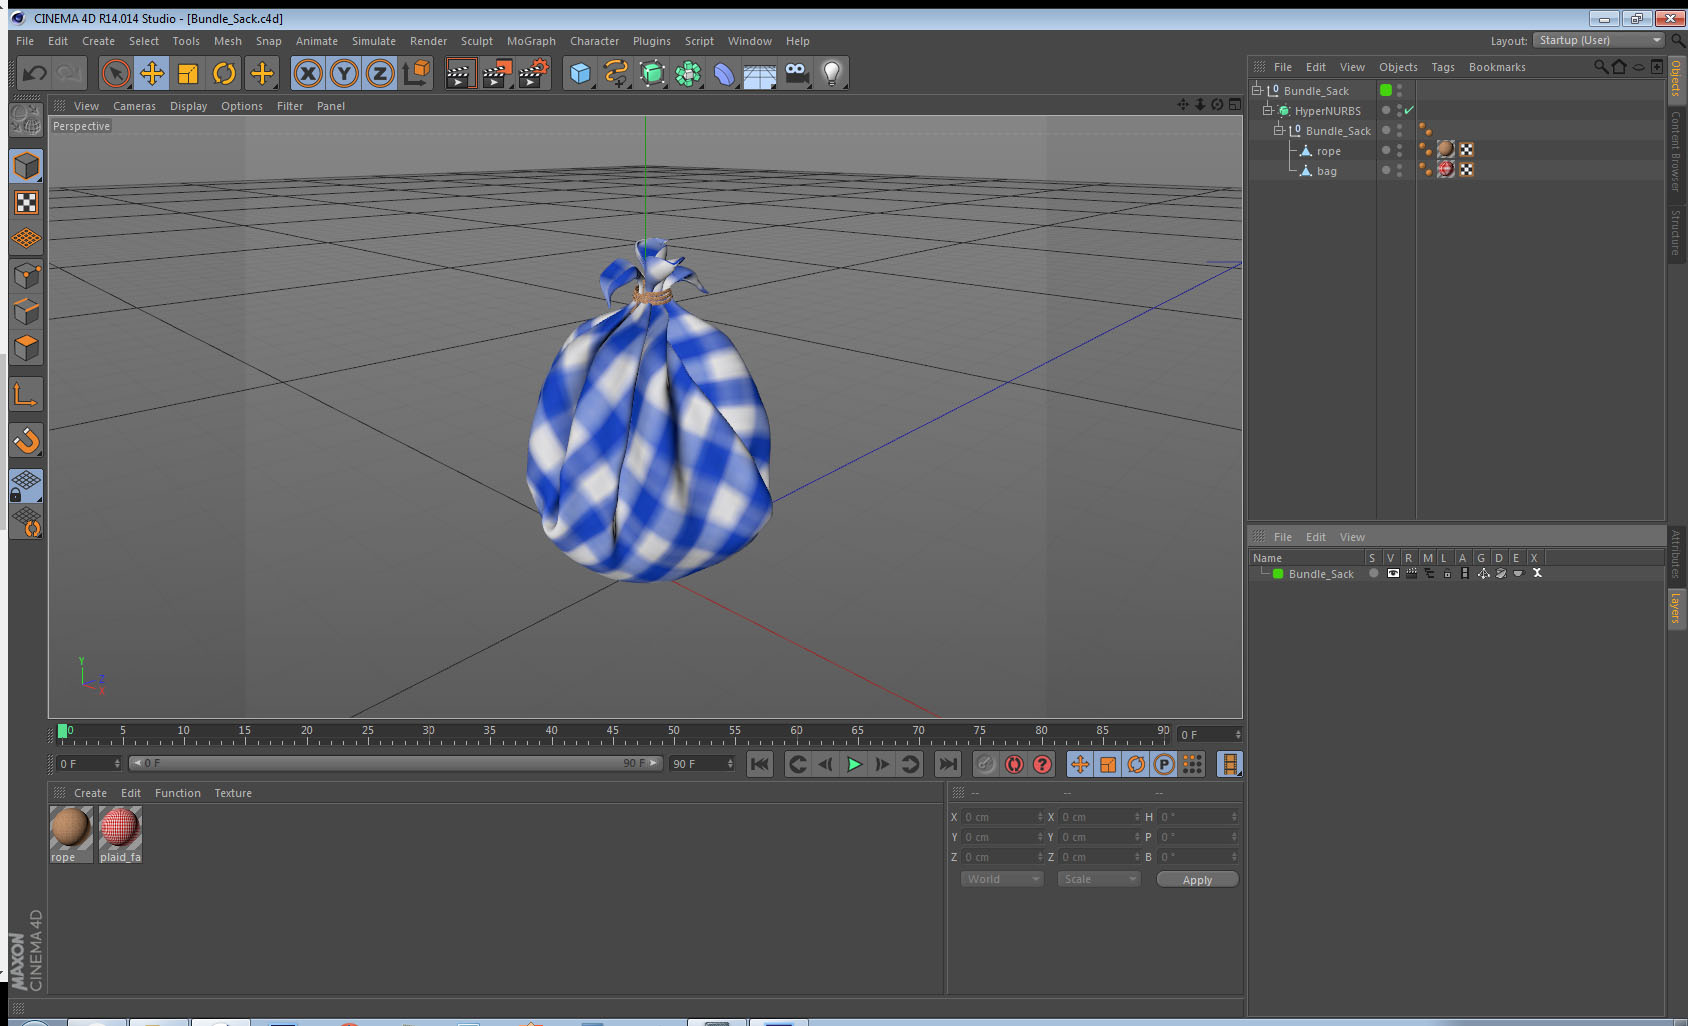
Task: Render to Picture Viewer icon
Action: [x=497, y=73]
